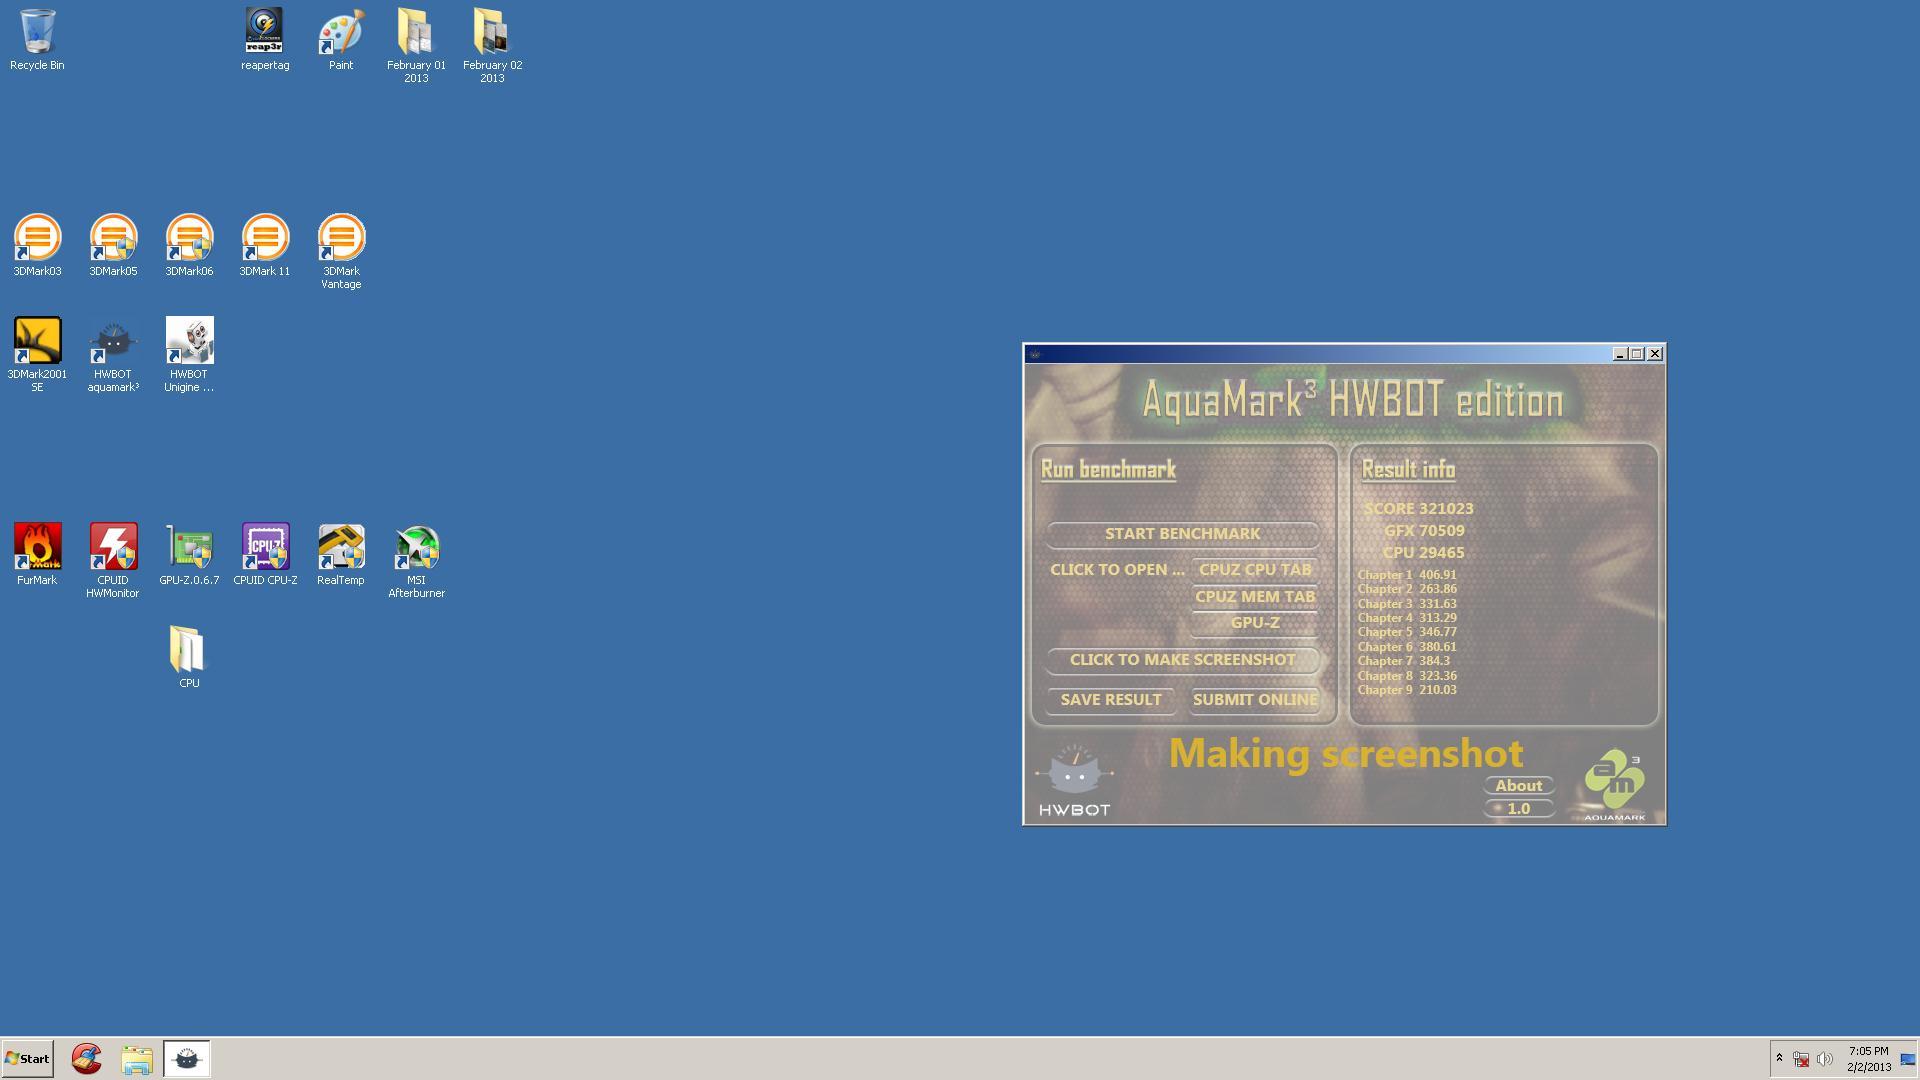Open the Recycle Bin icon

37,40
